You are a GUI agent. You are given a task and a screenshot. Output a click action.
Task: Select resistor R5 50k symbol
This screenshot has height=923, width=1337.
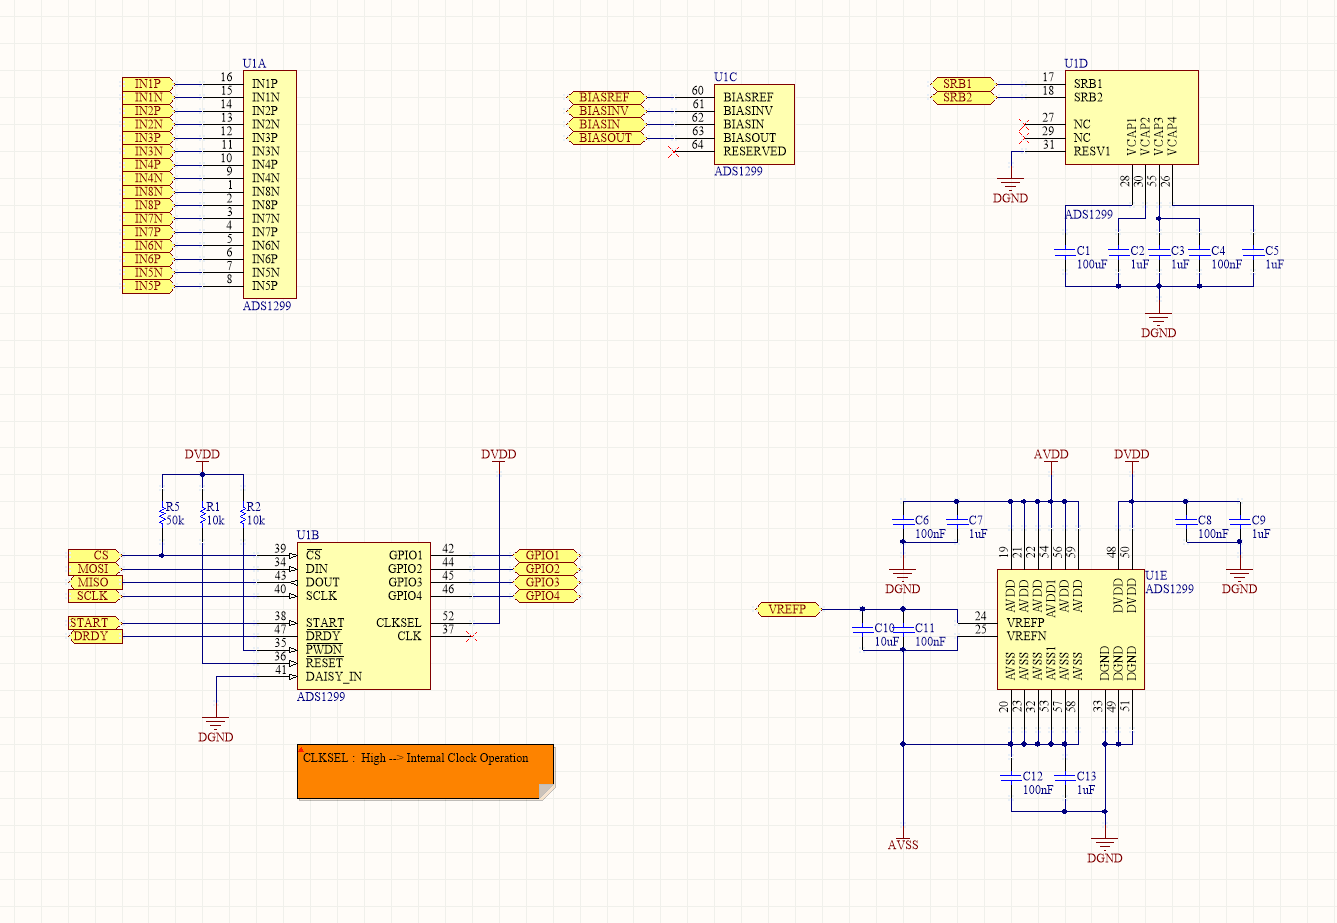(163, 513)
